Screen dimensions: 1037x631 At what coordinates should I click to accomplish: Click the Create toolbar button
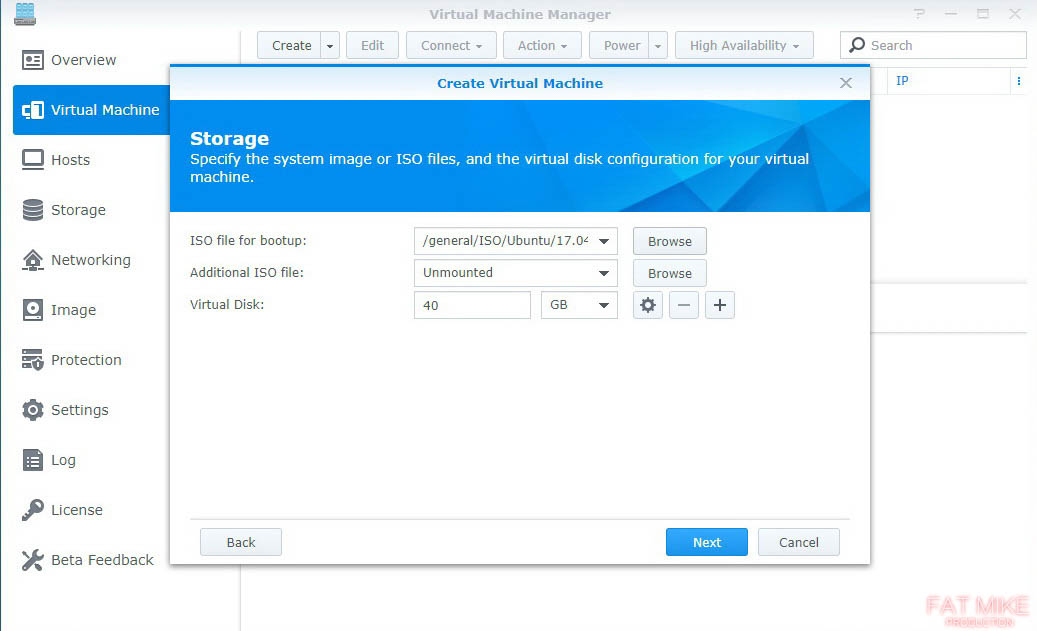point(290,46)
